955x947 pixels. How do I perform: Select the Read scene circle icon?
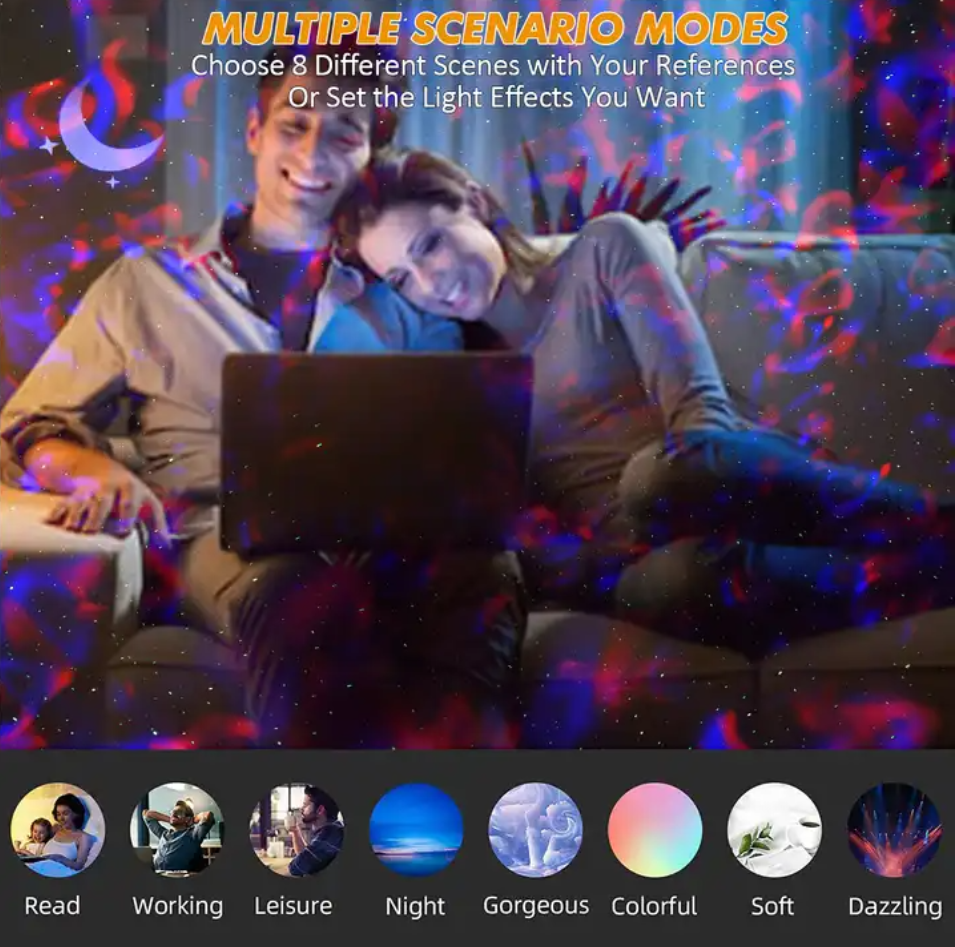[x=57, y=830]
